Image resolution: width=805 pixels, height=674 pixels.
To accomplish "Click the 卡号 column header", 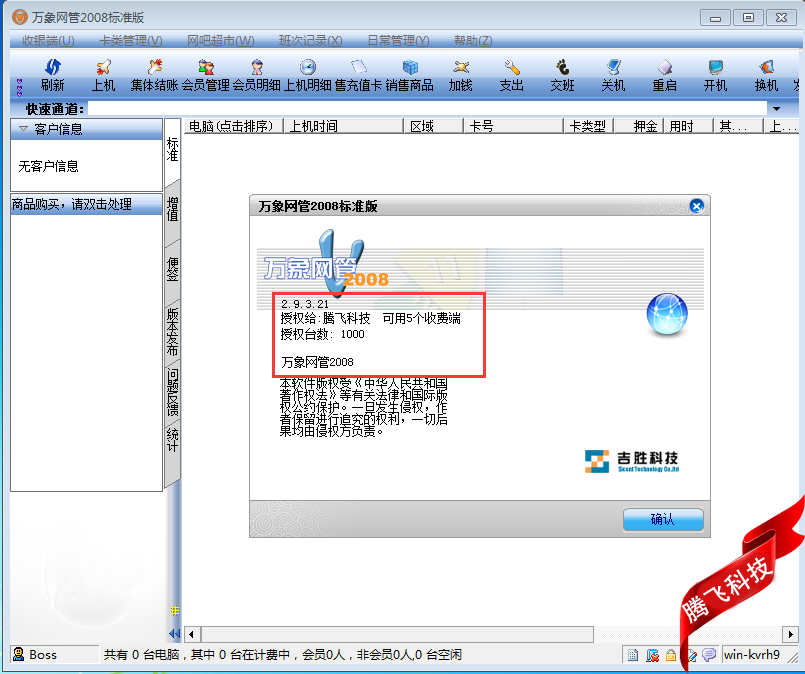I will [513, 126].
